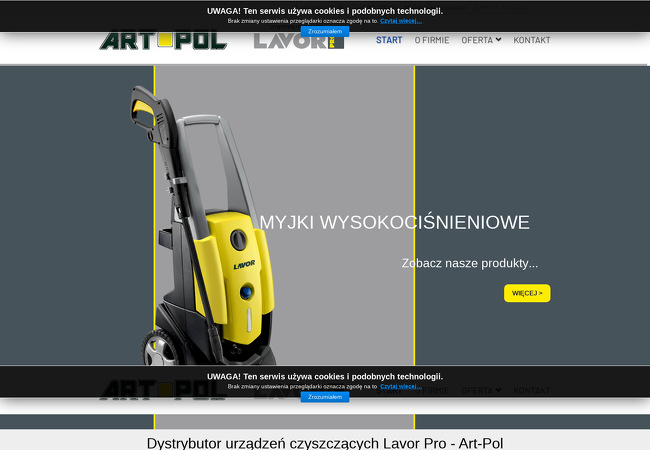The image size is (650, 450).
Task: Accept cookies with the top Zrozumiałem button
Action: (x=325, y=31)
